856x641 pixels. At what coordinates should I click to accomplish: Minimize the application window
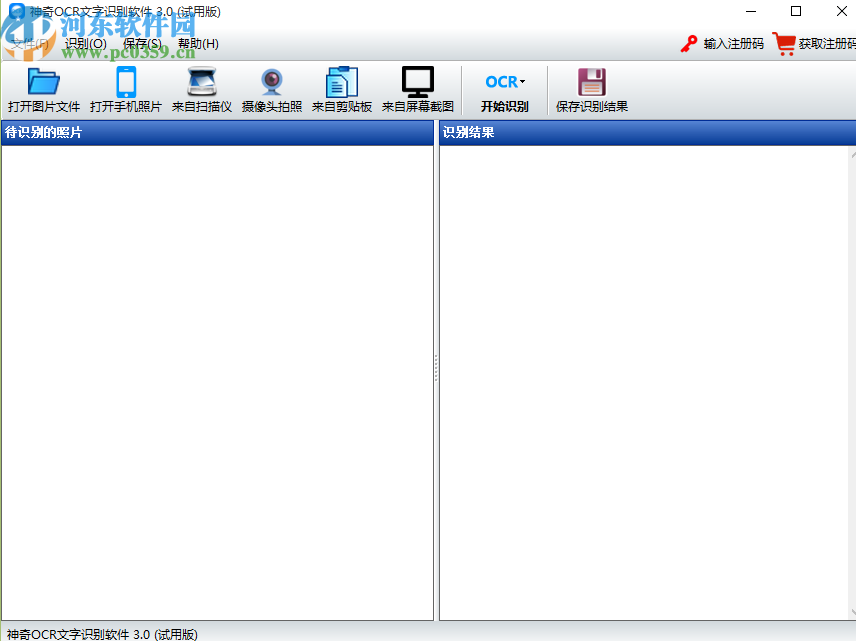click(751, 11)
